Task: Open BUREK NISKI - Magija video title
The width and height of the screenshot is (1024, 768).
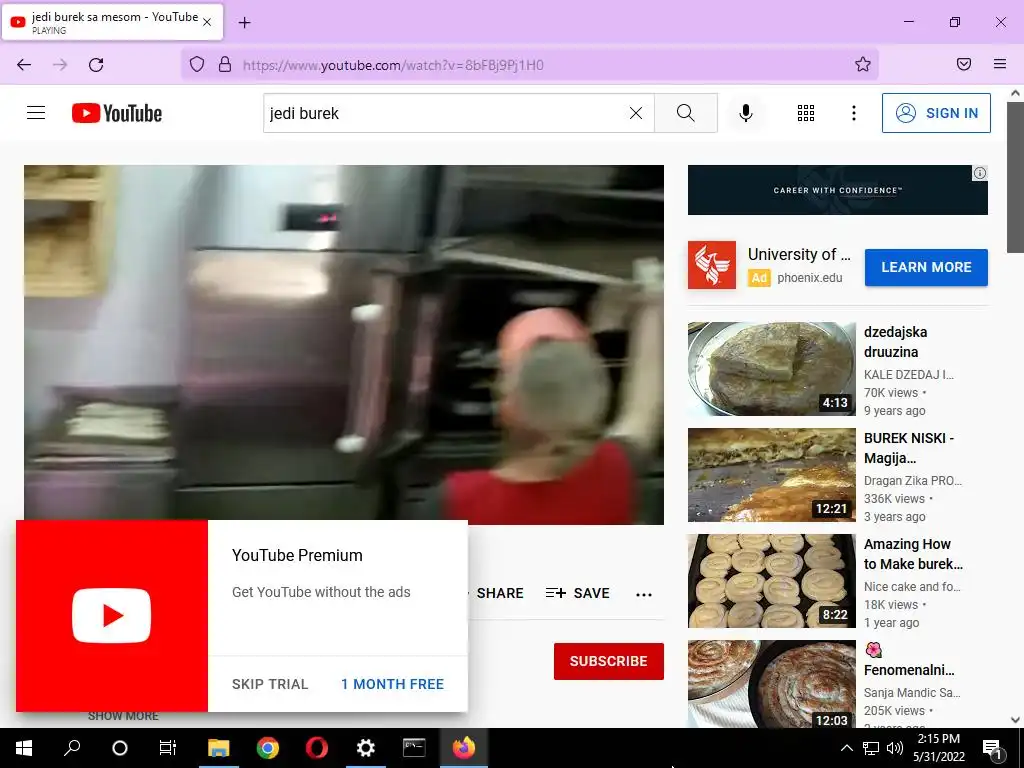Action: pos(909,448)
